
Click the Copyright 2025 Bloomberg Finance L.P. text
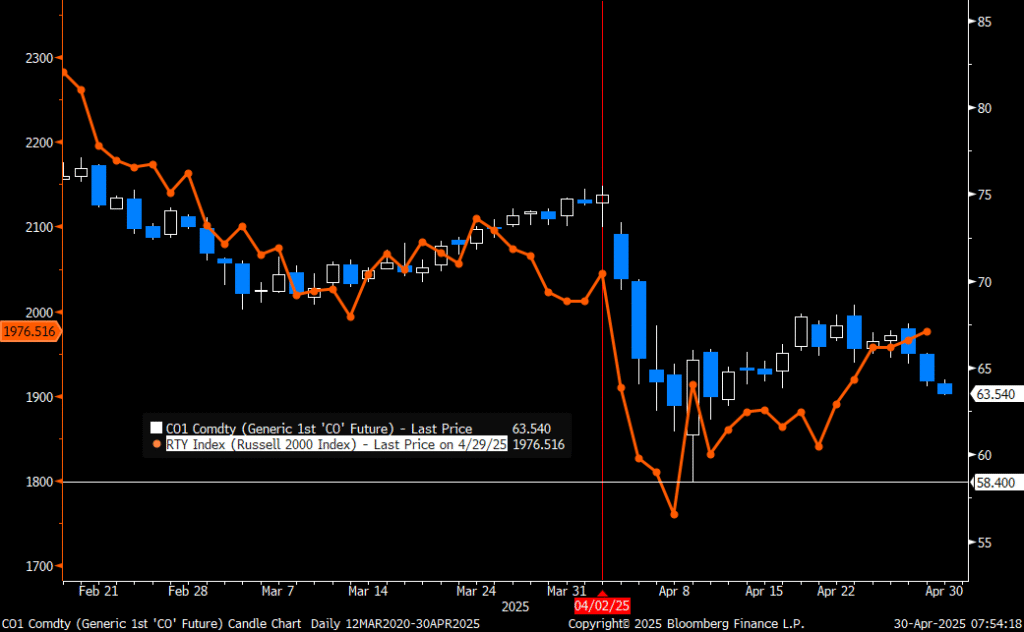click(x=686, y=624)
